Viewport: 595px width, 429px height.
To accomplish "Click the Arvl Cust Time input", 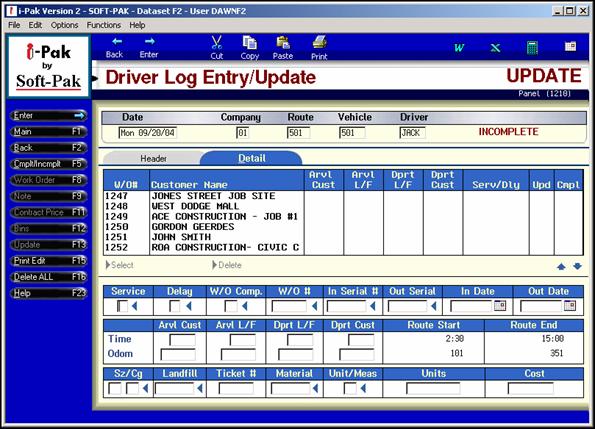I will tap(182, 339).
